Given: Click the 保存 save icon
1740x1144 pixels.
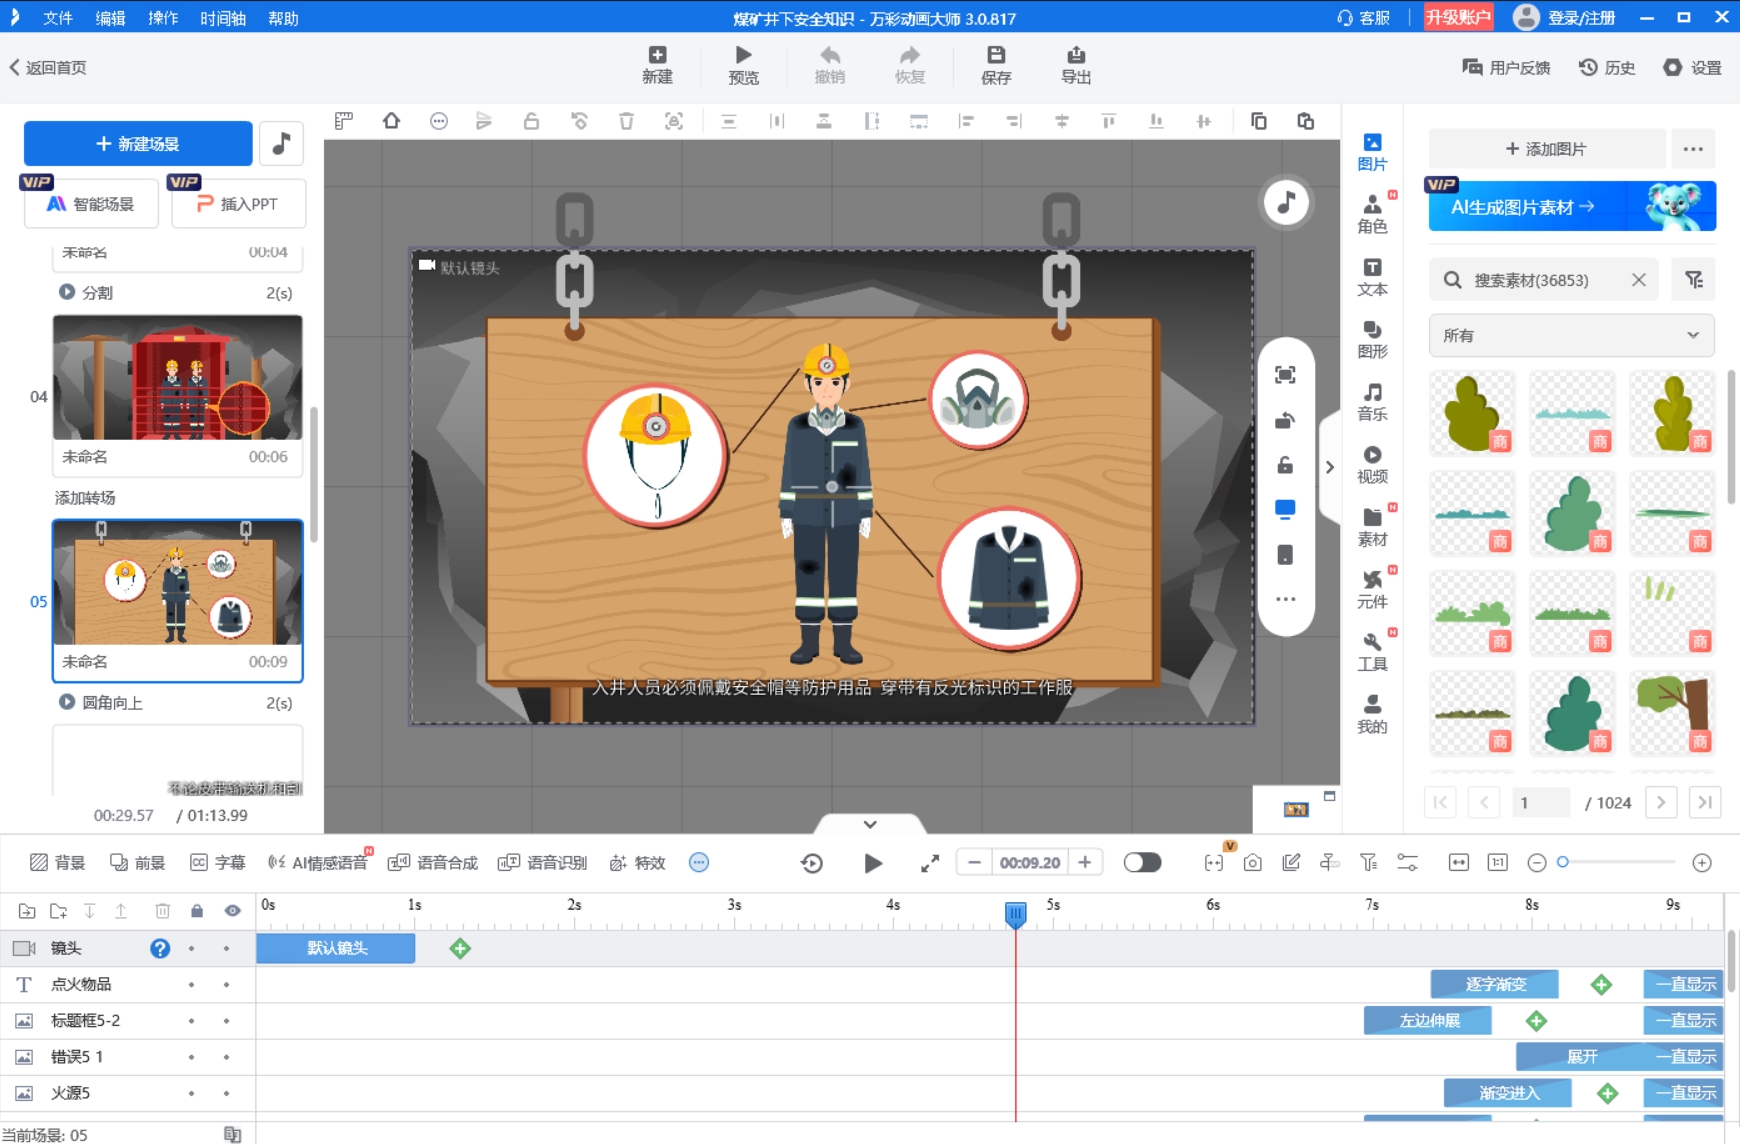Looking at the screenshot, I should (996, 65).
